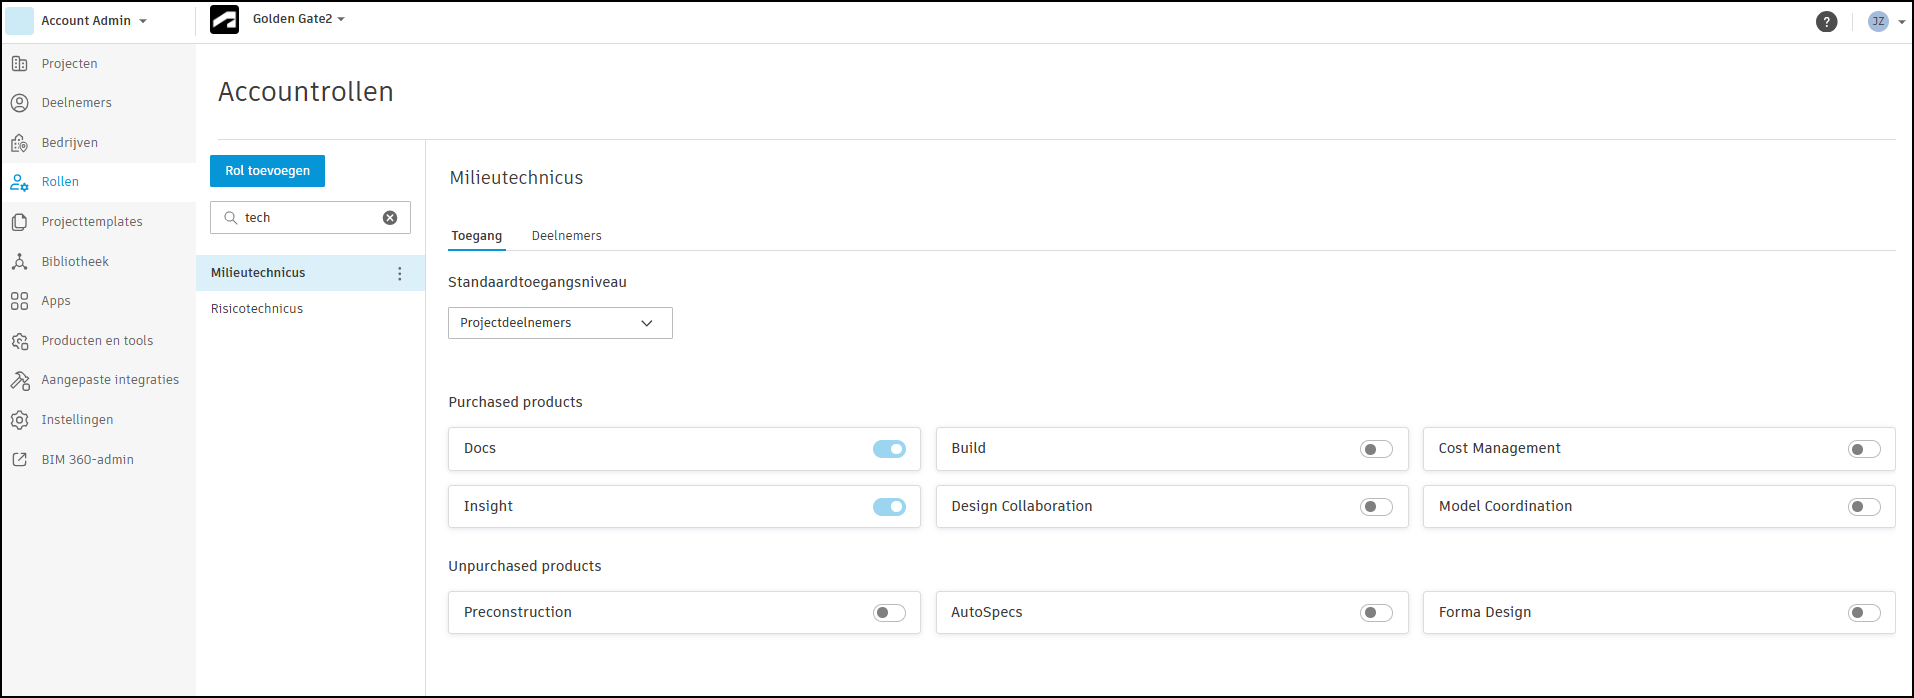This screenshot has height=698, width=1914.
Task: Turn on Model Coordination toggle
Action: pos(1864,507)
